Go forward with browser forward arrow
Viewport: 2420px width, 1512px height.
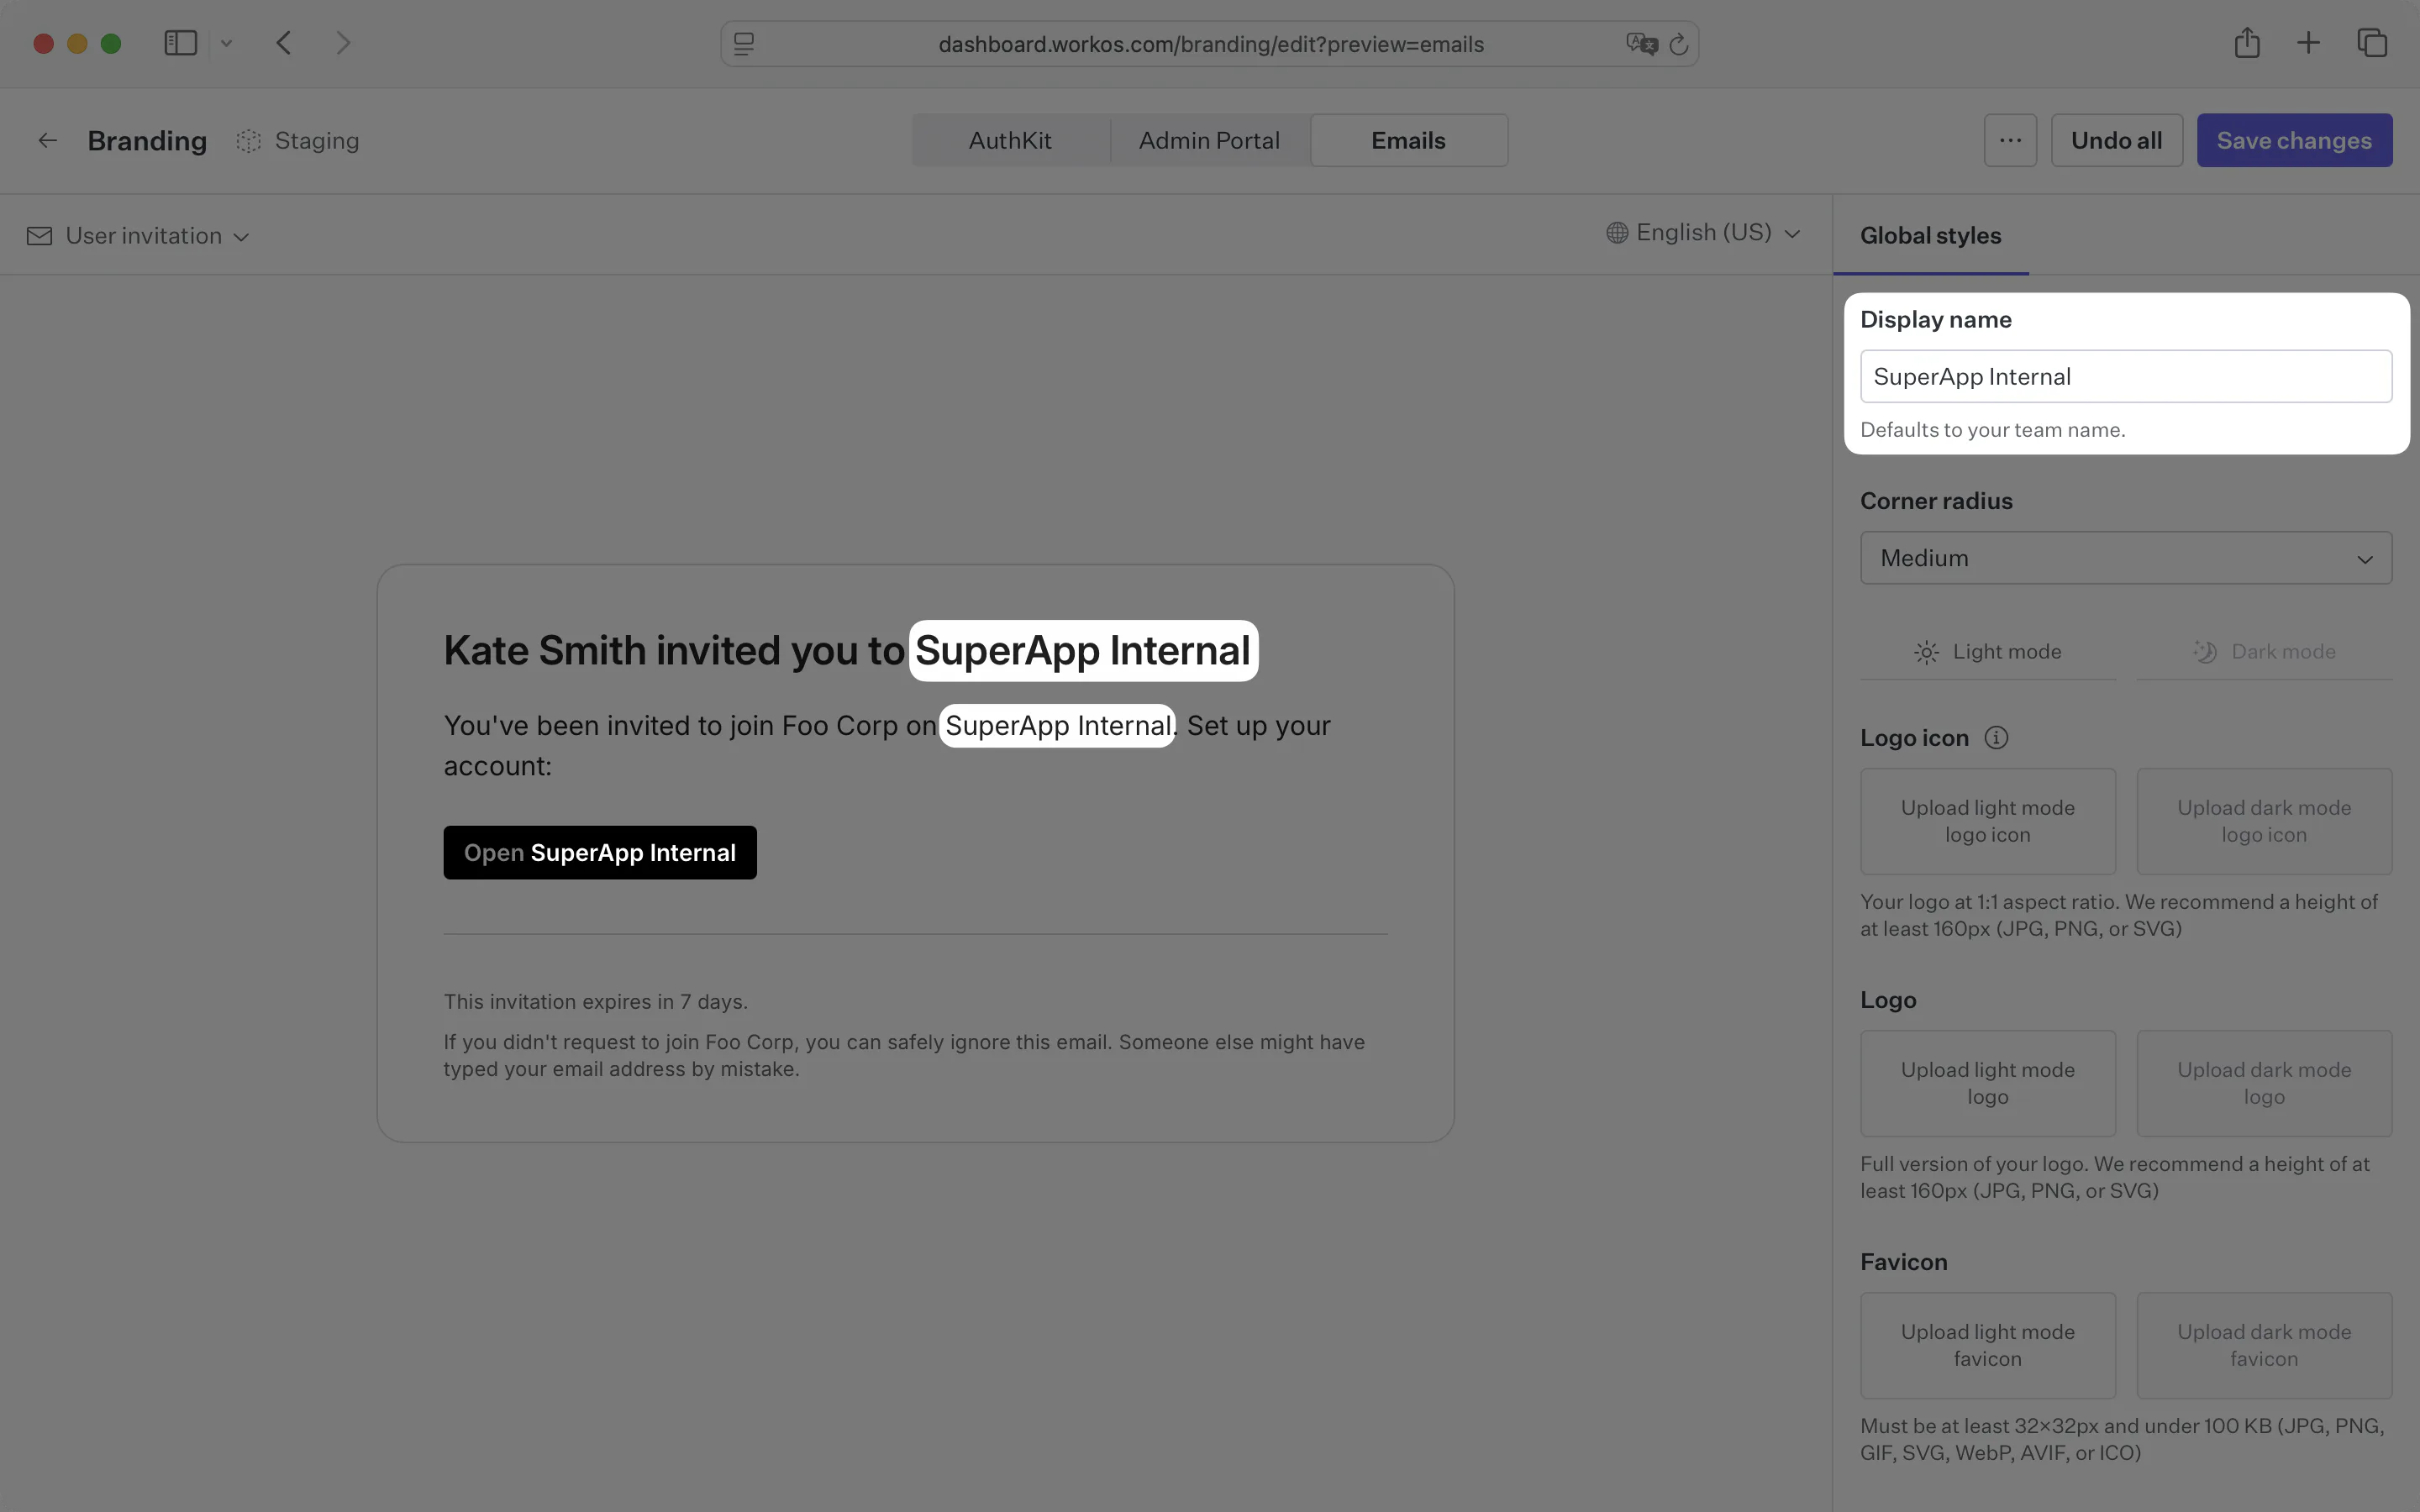pyautogui.click(x=343, y=43)
